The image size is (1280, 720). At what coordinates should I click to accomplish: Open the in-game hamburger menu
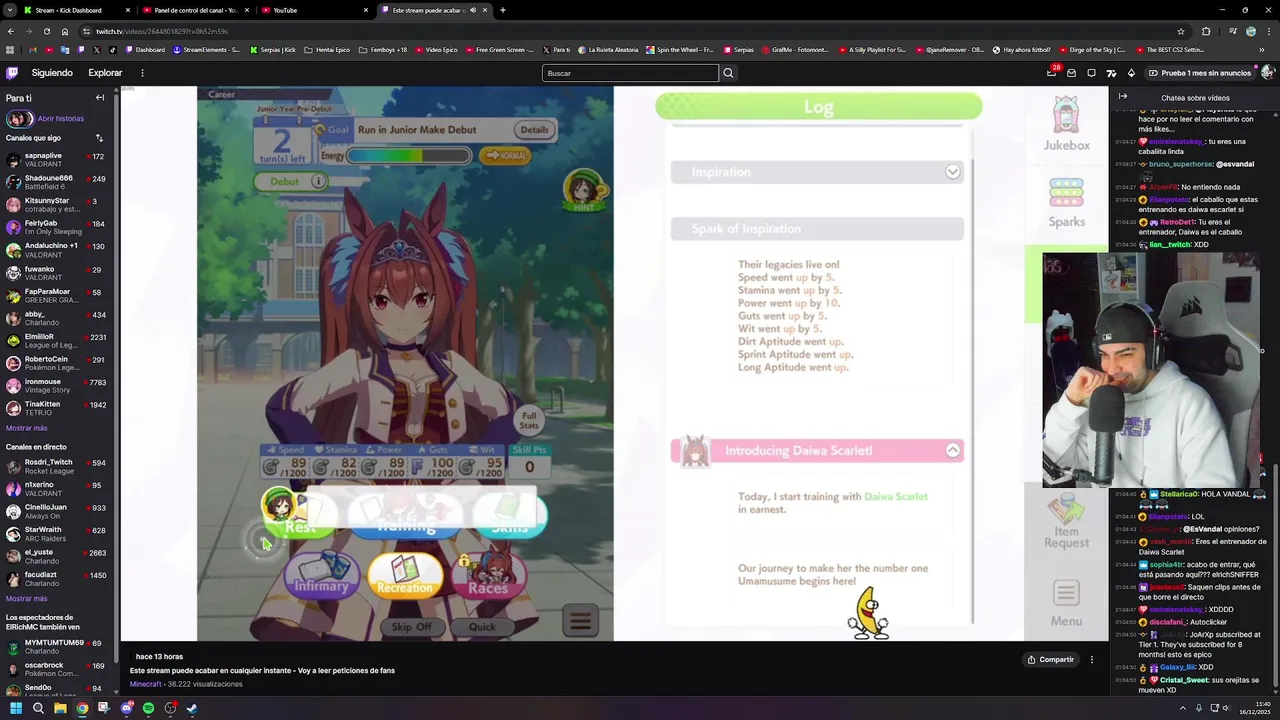580,621
